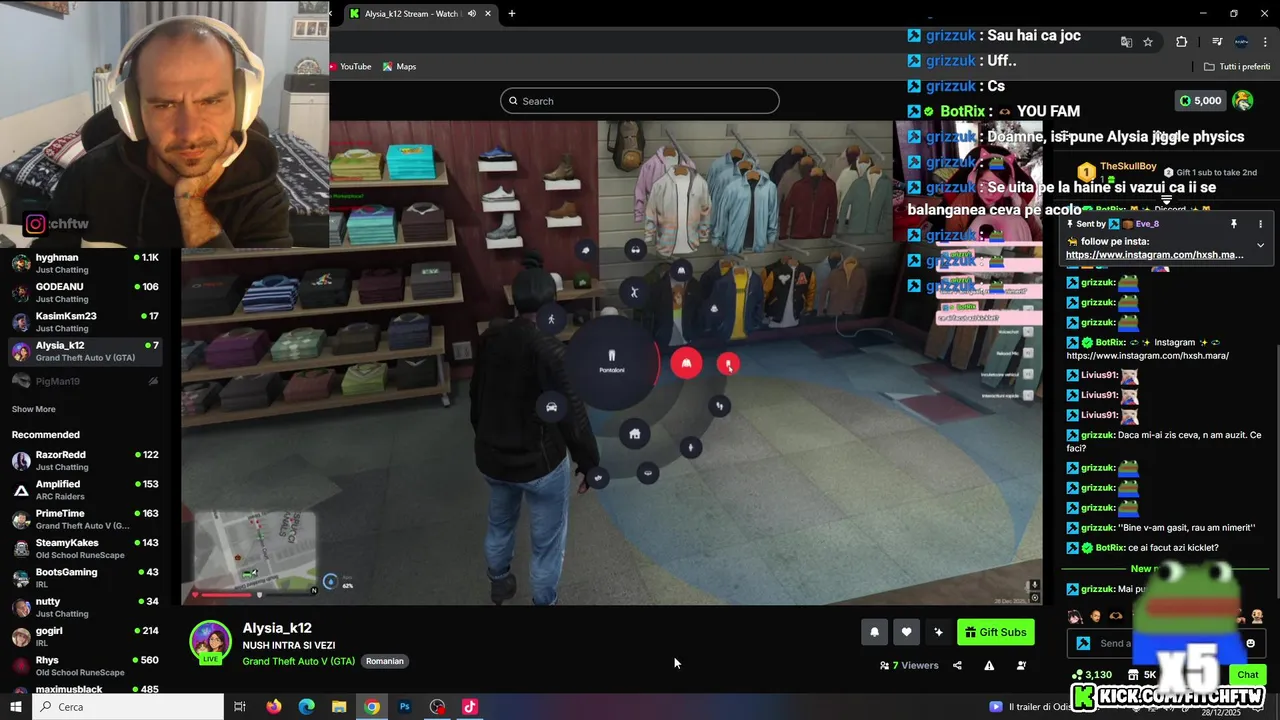Open the Chrome extensions puzzle icon
Image resolution: width=1280 pixels, height=720 pixels.
pyautogui.click(x=1181, y=42)
